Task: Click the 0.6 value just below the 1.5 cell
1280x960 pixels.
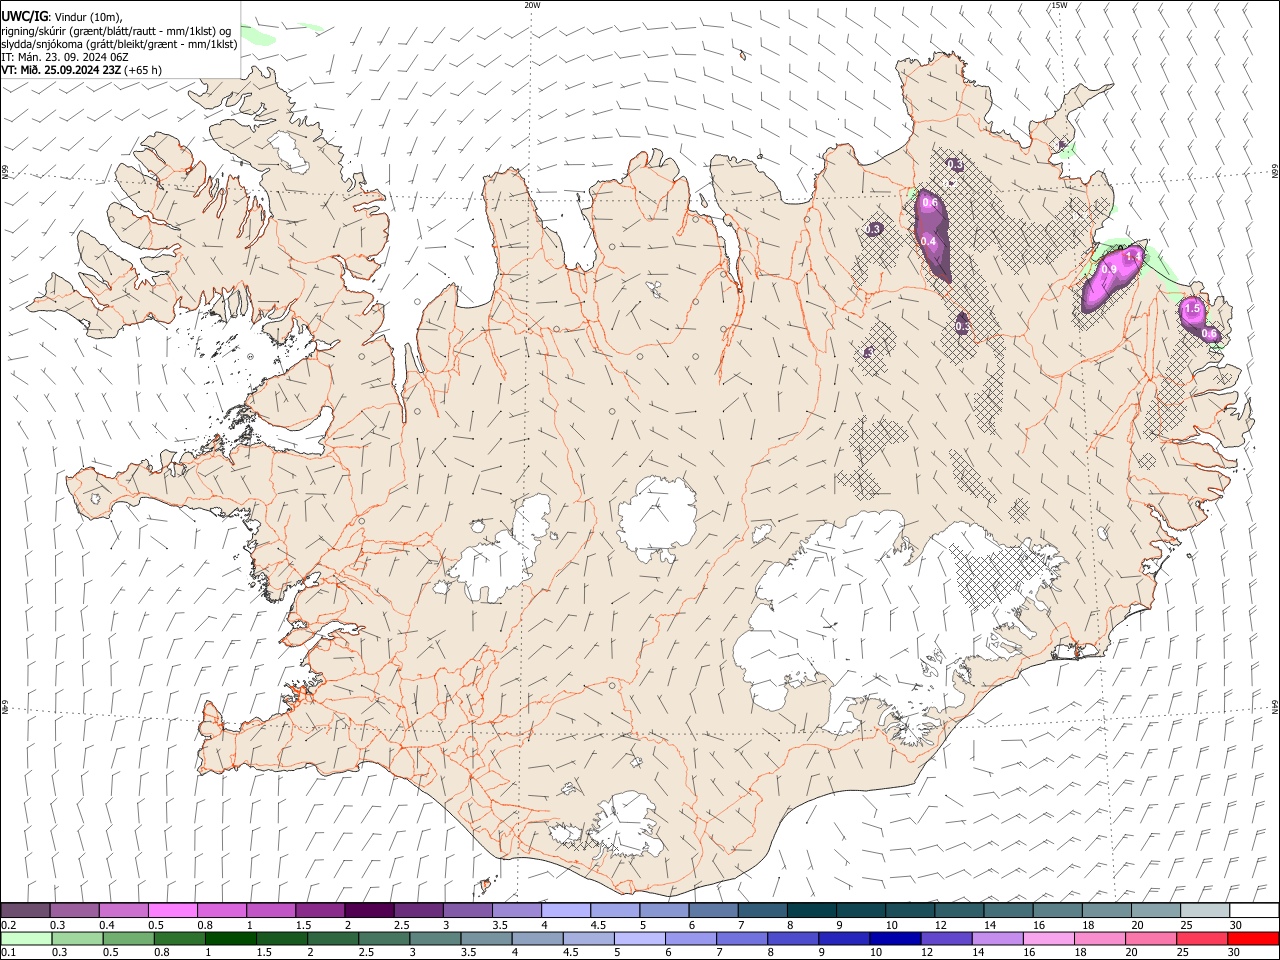Action: [x=1209, y=333]
